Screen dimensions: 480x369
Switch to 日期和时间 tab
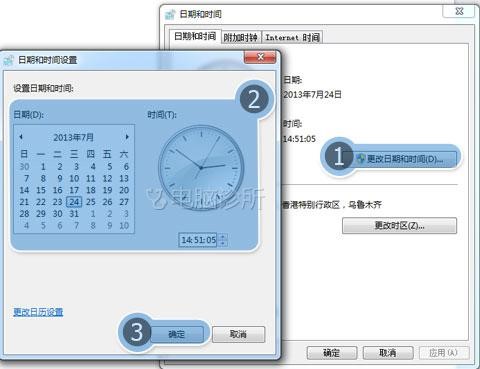[195, 36]
